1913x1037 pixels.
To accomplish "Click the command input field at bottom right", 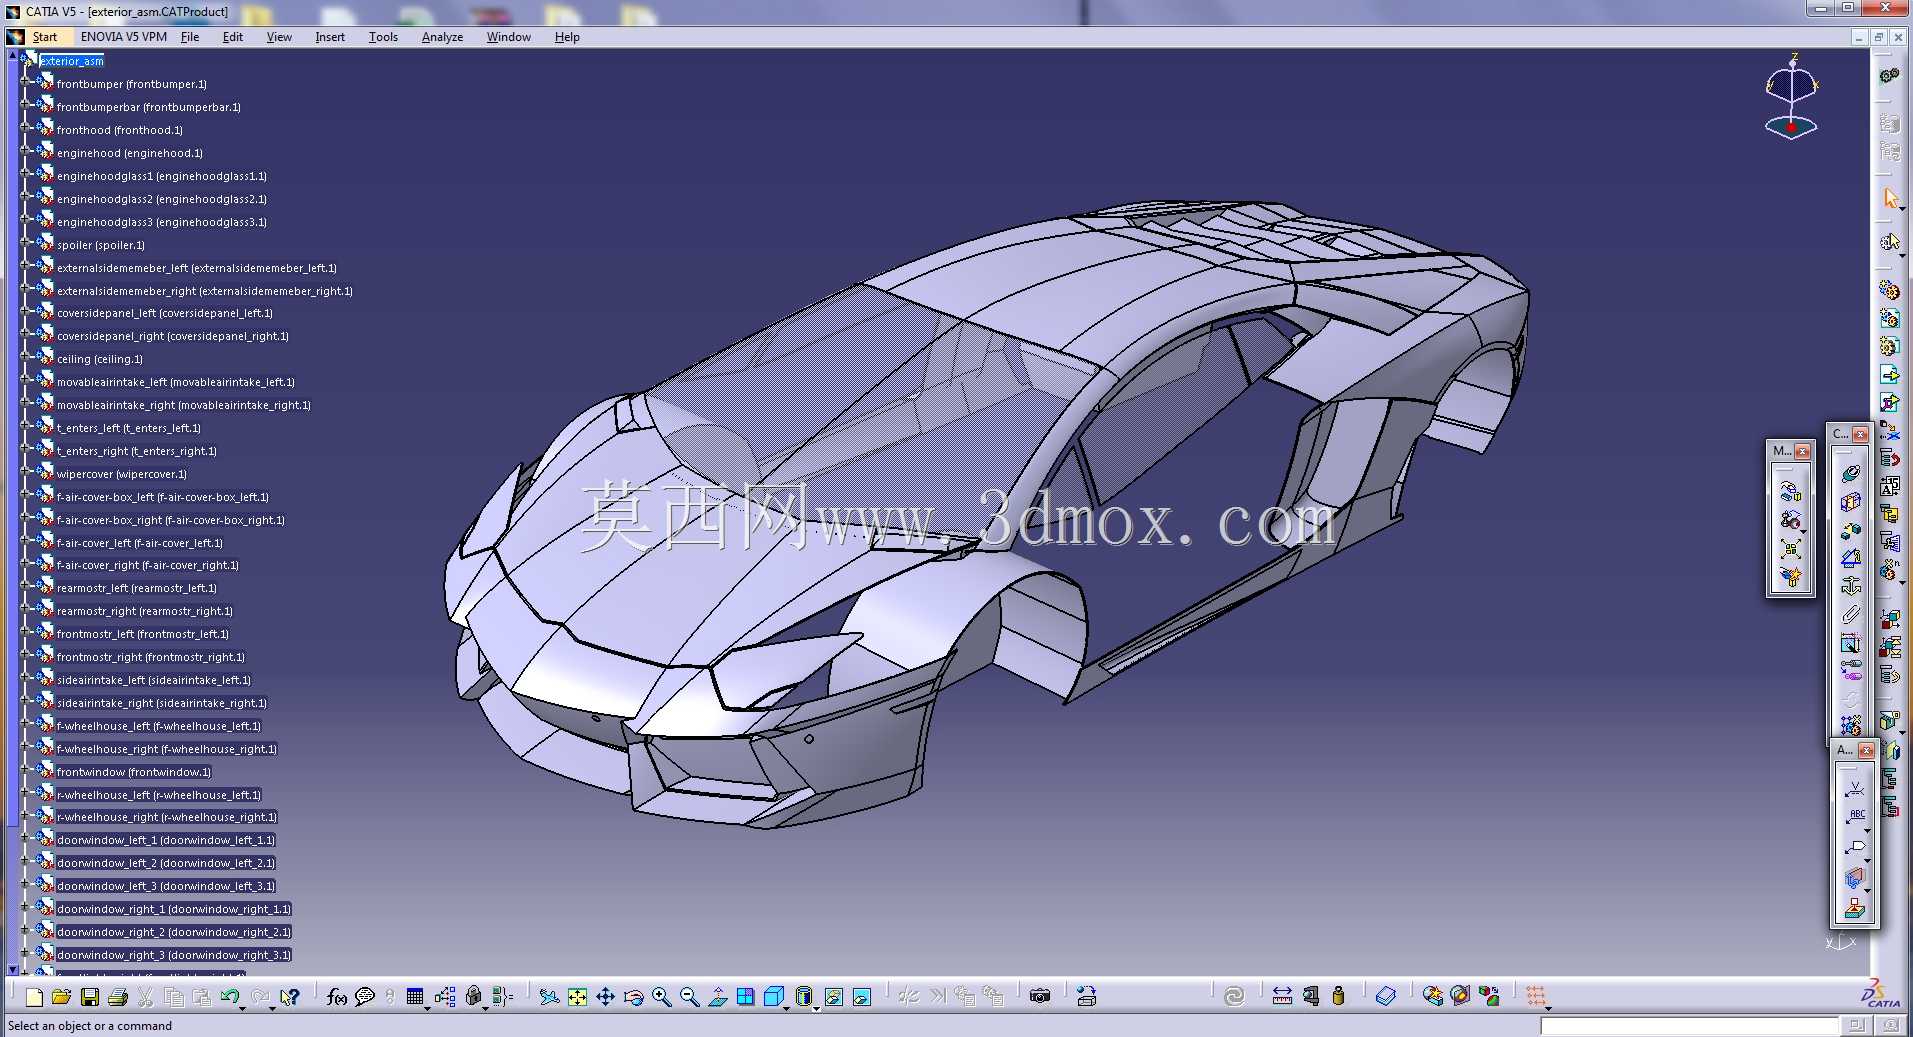I will (1689, 1026).
